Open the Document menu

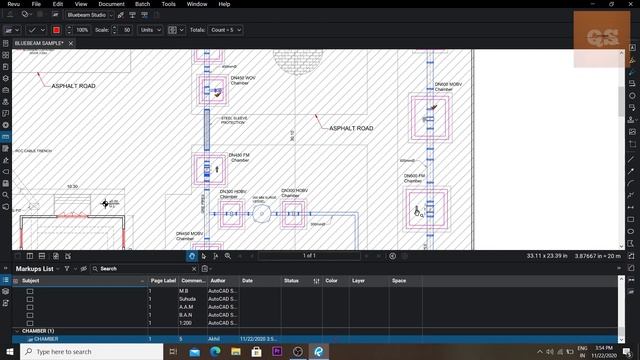(x=111, y=4)
